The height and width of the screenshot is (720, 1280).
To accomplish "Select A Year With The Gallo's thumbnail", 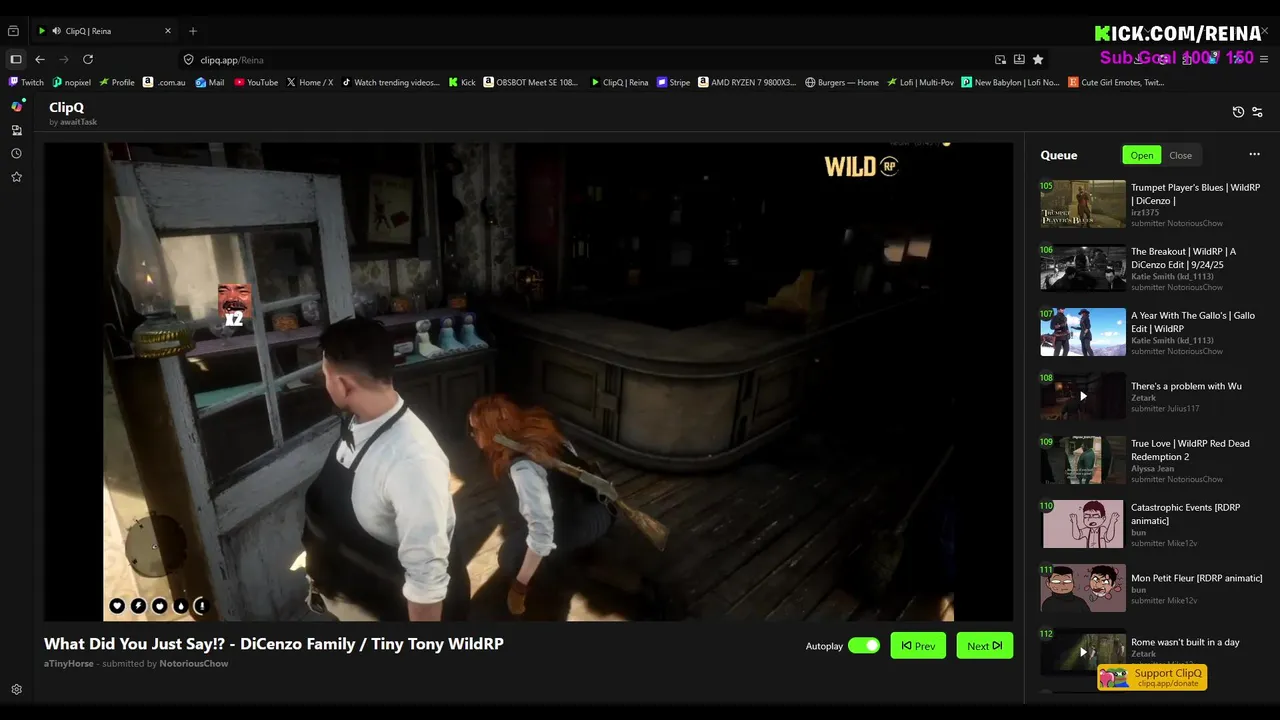I will (x=1083, y=332).
